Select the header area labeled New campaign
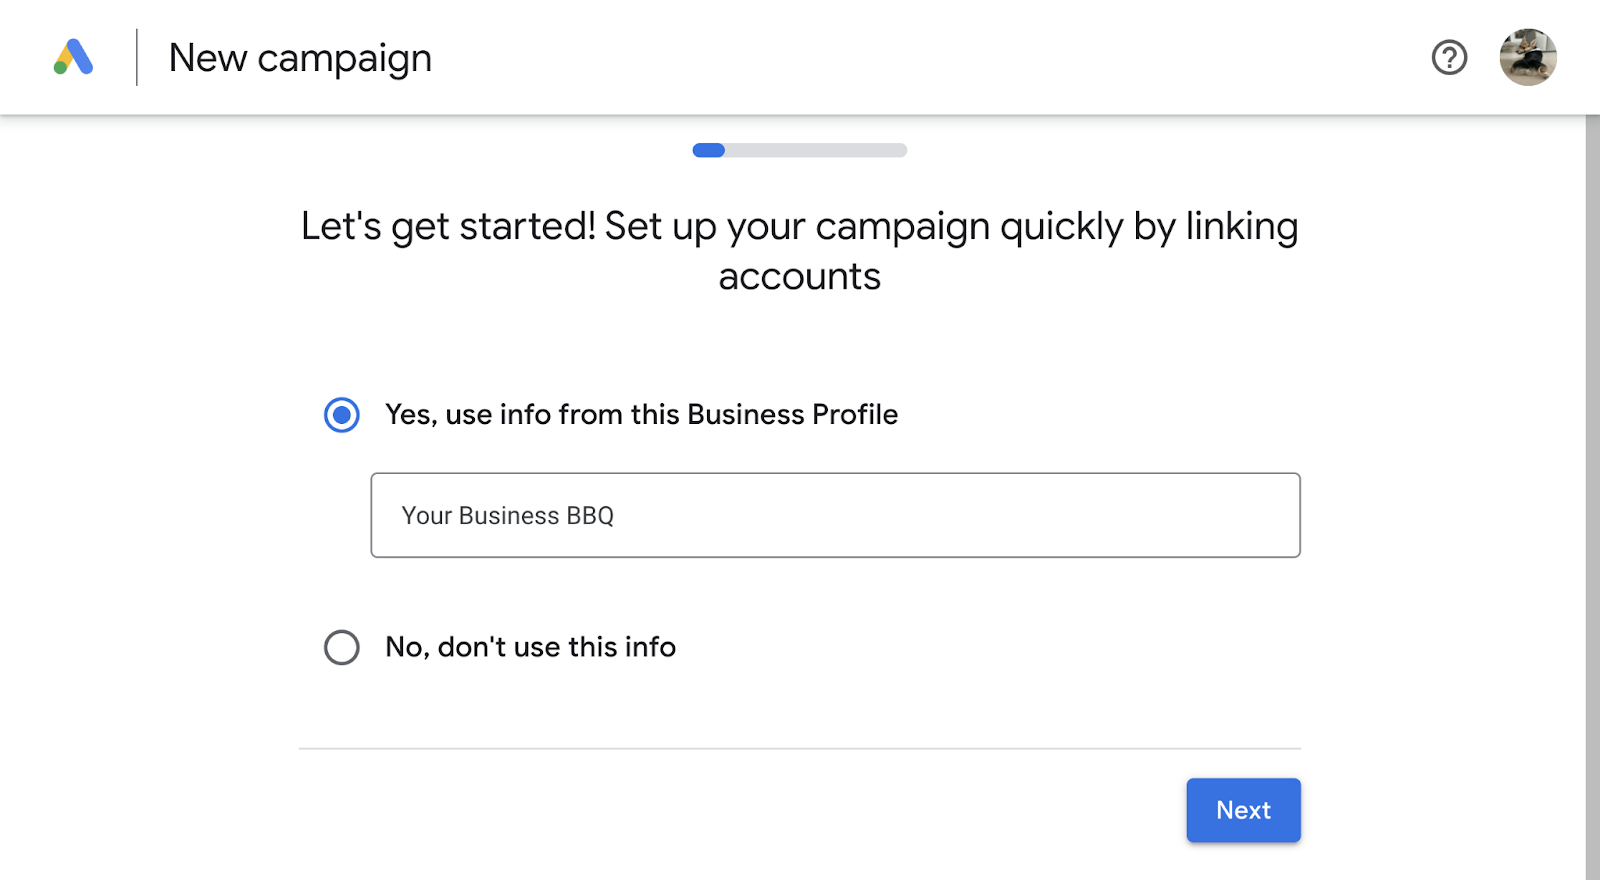The image size is (1600, 880). pyautogui.click(x=300, y=57)
